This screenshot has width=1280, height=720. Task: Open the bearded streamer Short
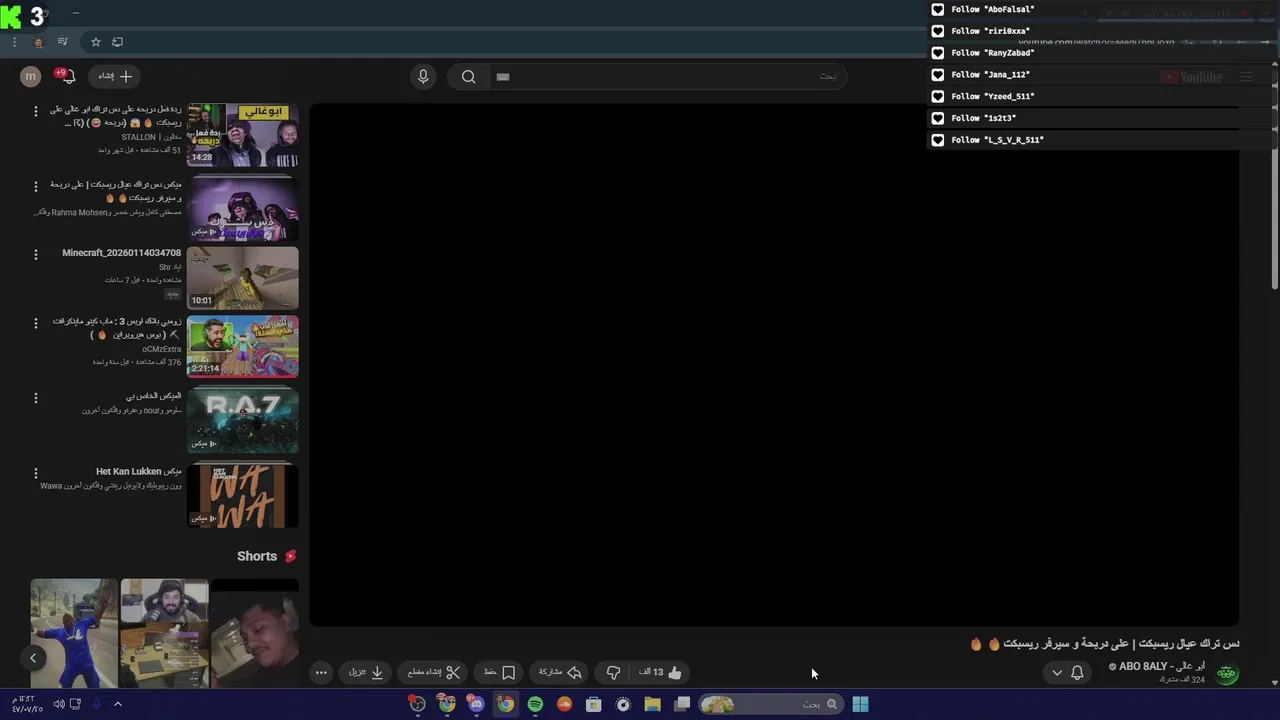(165, 634)
